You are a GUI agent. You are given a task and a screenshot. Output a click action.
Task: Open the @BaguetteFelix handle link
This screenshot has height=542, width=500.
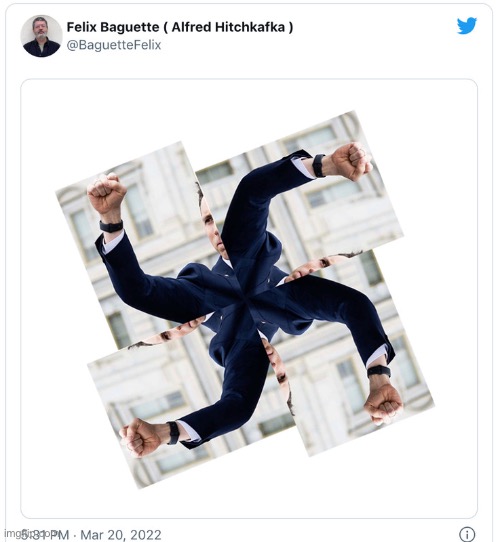click(113, 45)
